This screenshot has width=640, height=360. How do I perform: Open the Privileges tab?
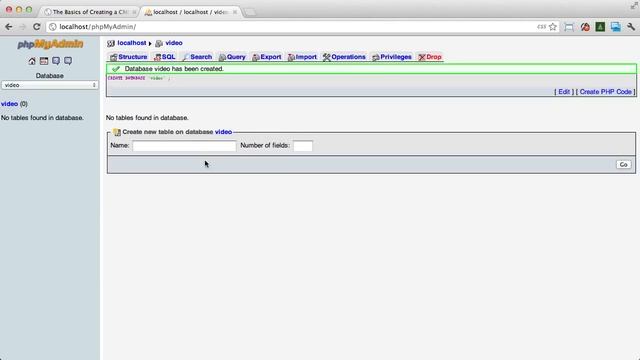(x=392, y=57)
